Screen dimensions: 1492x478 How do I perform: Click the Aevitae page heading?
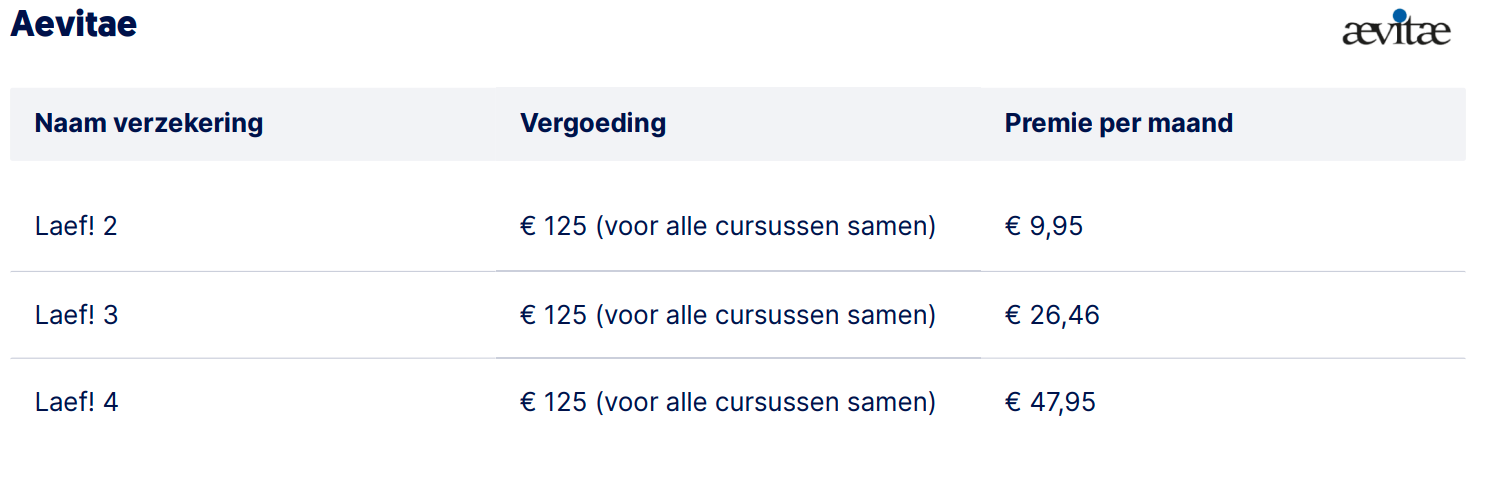pos(73,25)
